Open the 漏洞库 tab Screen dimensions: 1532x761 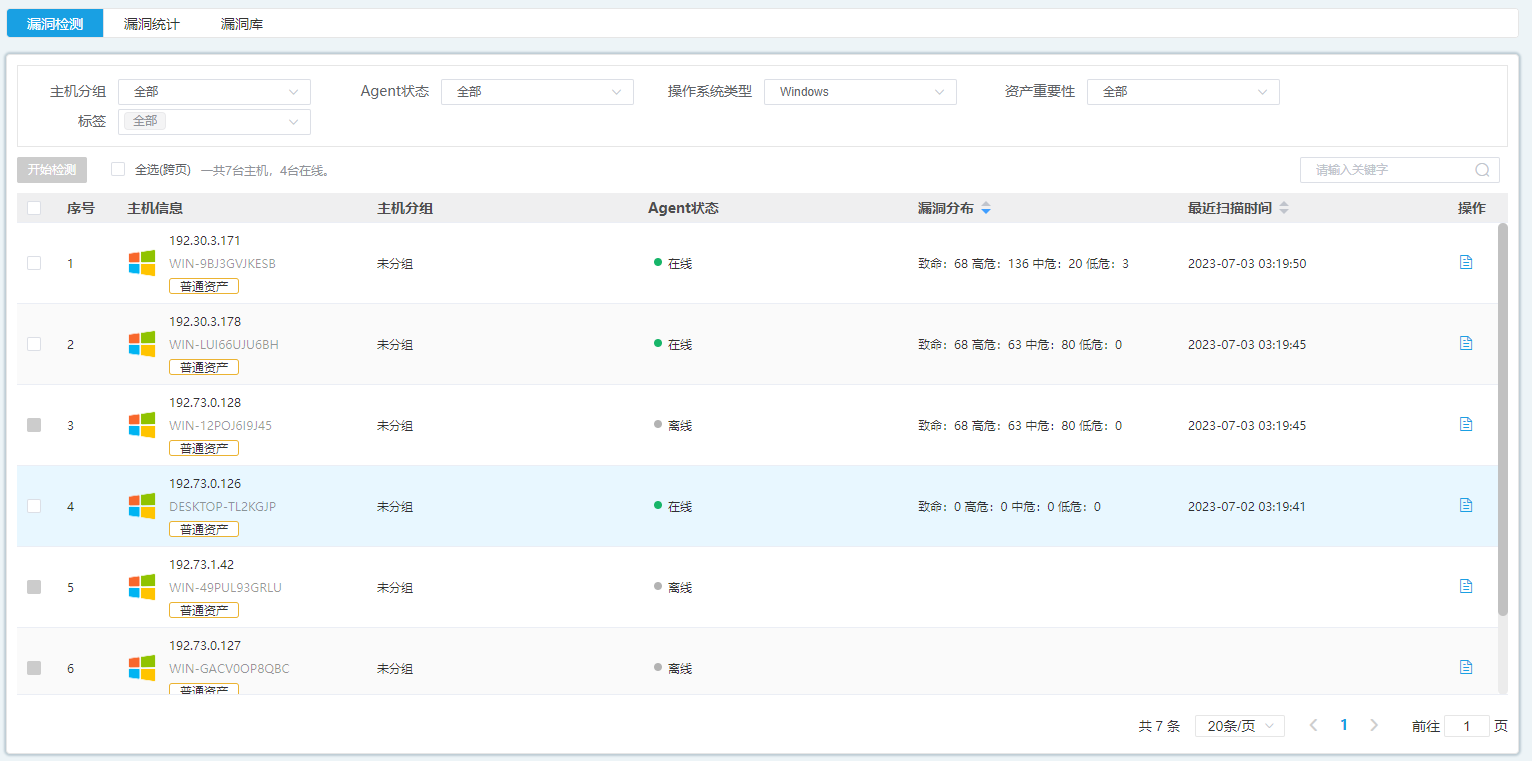point(242,24)
